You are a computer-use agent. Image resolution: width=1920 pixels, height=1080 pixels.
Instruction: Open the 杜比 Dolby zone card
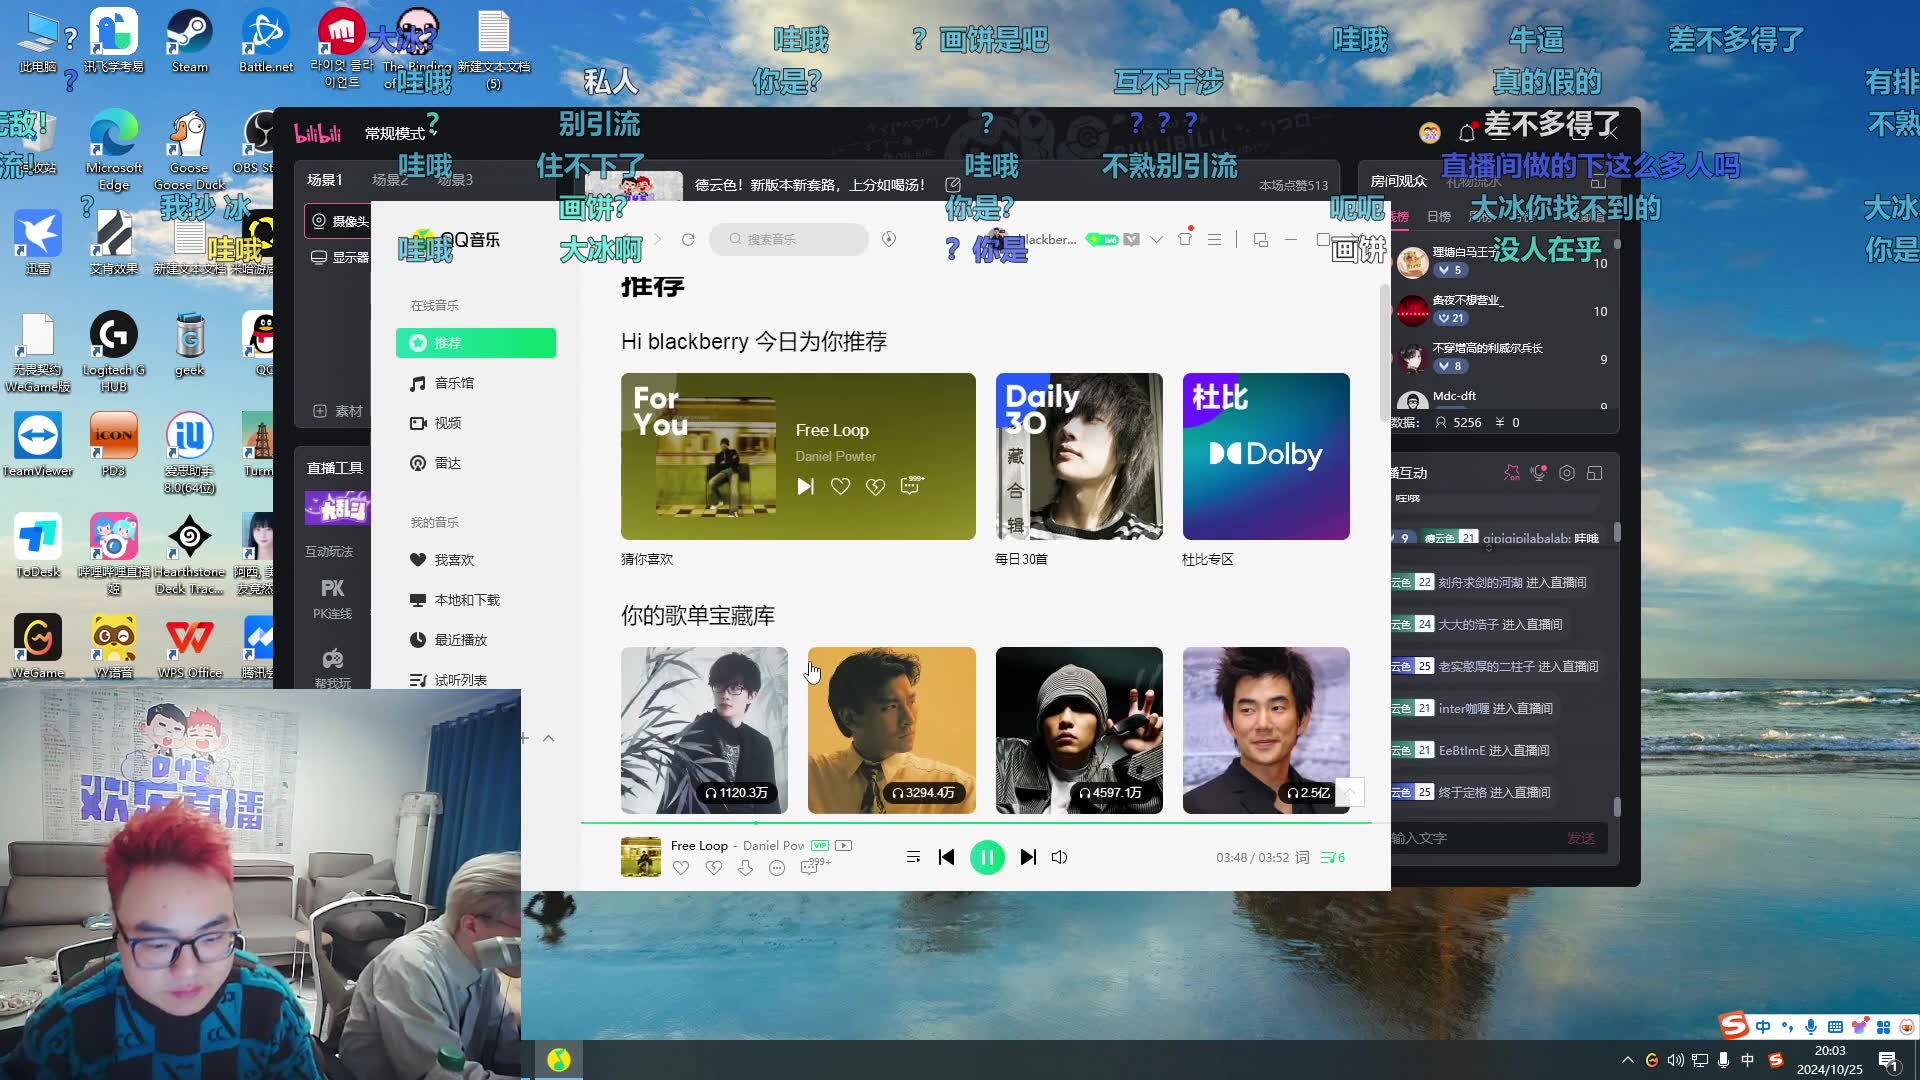(1266, 456)
